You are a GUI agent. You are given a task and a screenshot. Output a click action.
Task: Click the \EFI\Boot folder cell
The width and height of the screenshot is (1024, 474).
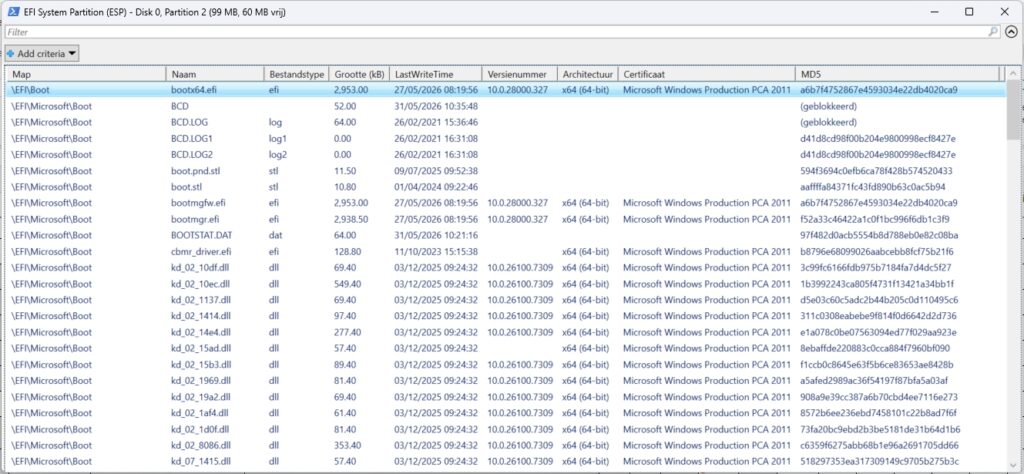pyautogui.click(x=31, y=90)
